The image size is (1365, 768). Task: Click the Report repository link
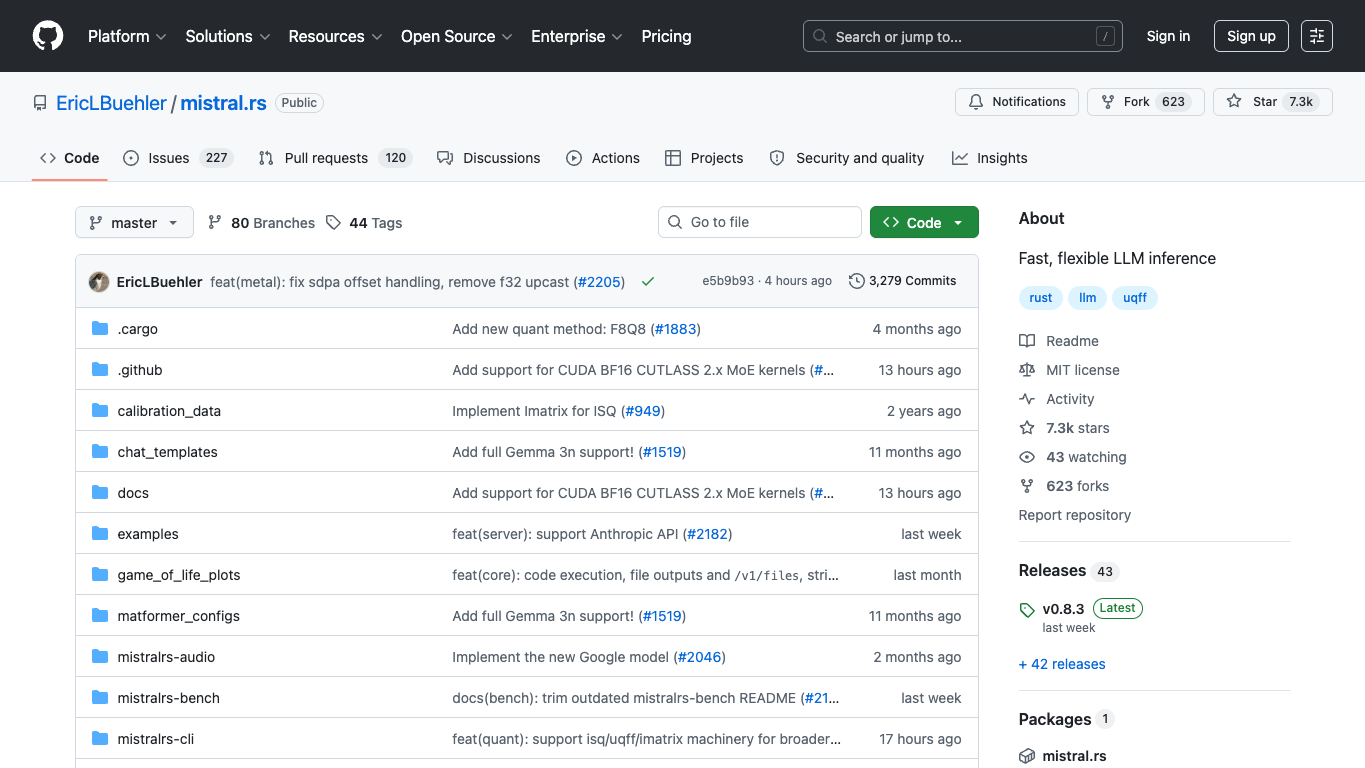click(1075, 515)
